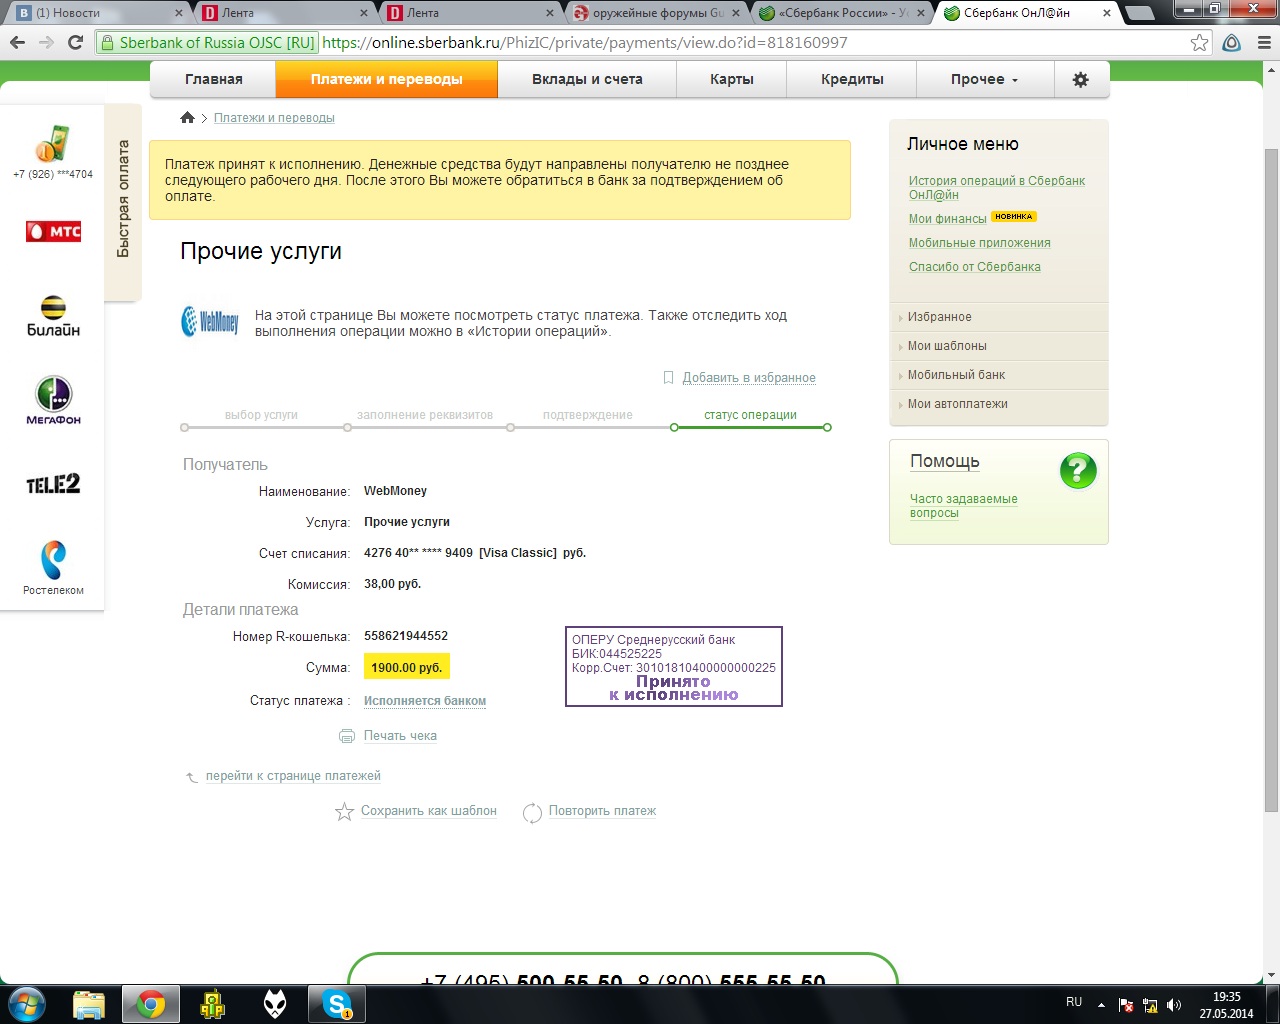Follow the Платежи и переводы breadcrumb link

[x=274, y=118]
